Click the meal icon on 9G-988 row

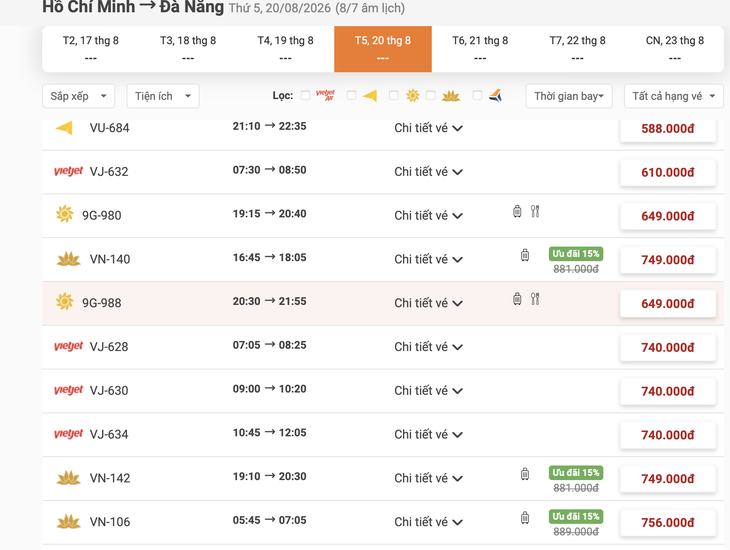[535, 299]
